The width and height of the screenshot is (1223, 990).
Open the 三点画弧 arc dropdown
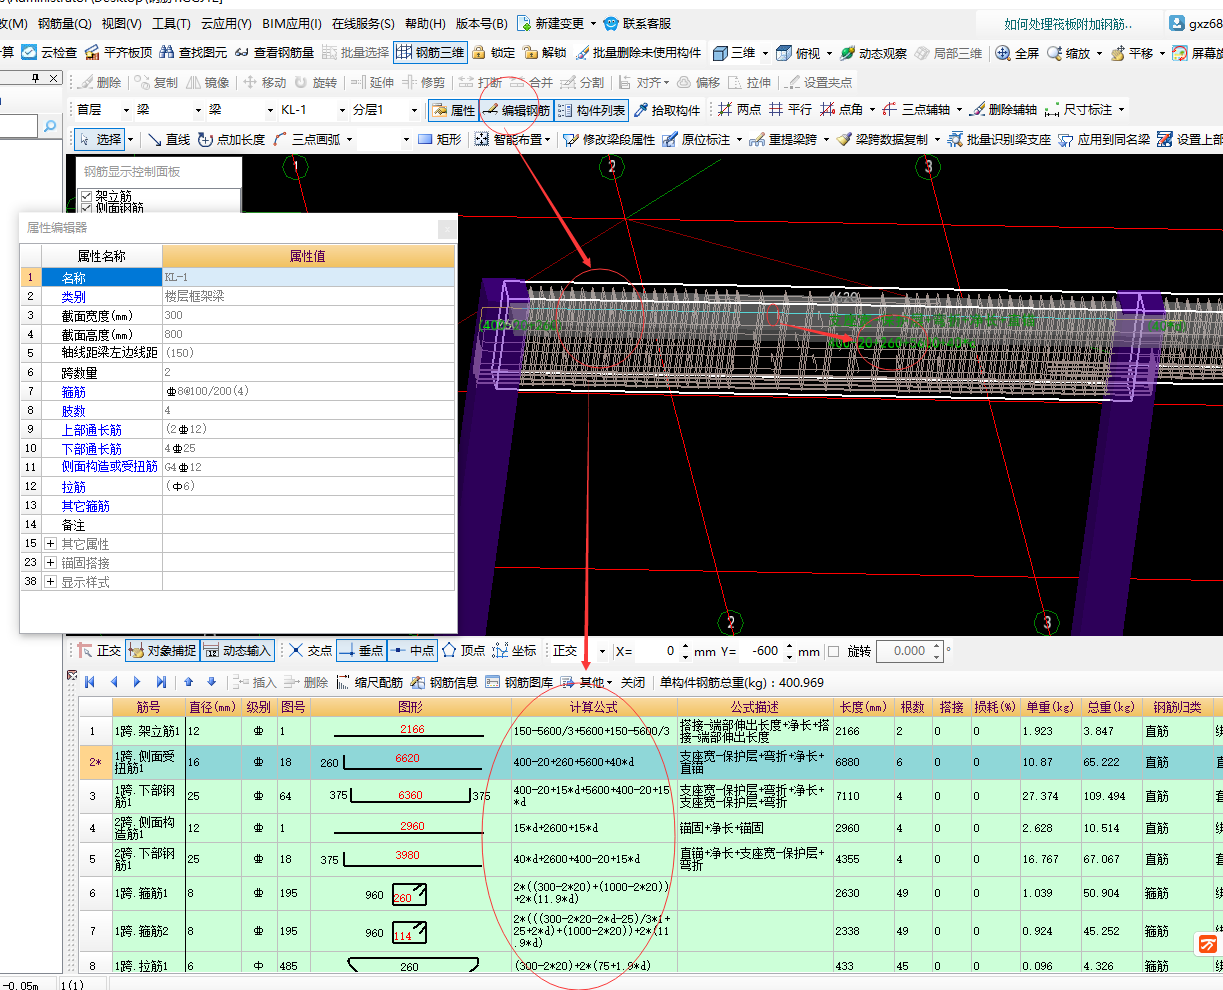(x=349, y=139)
